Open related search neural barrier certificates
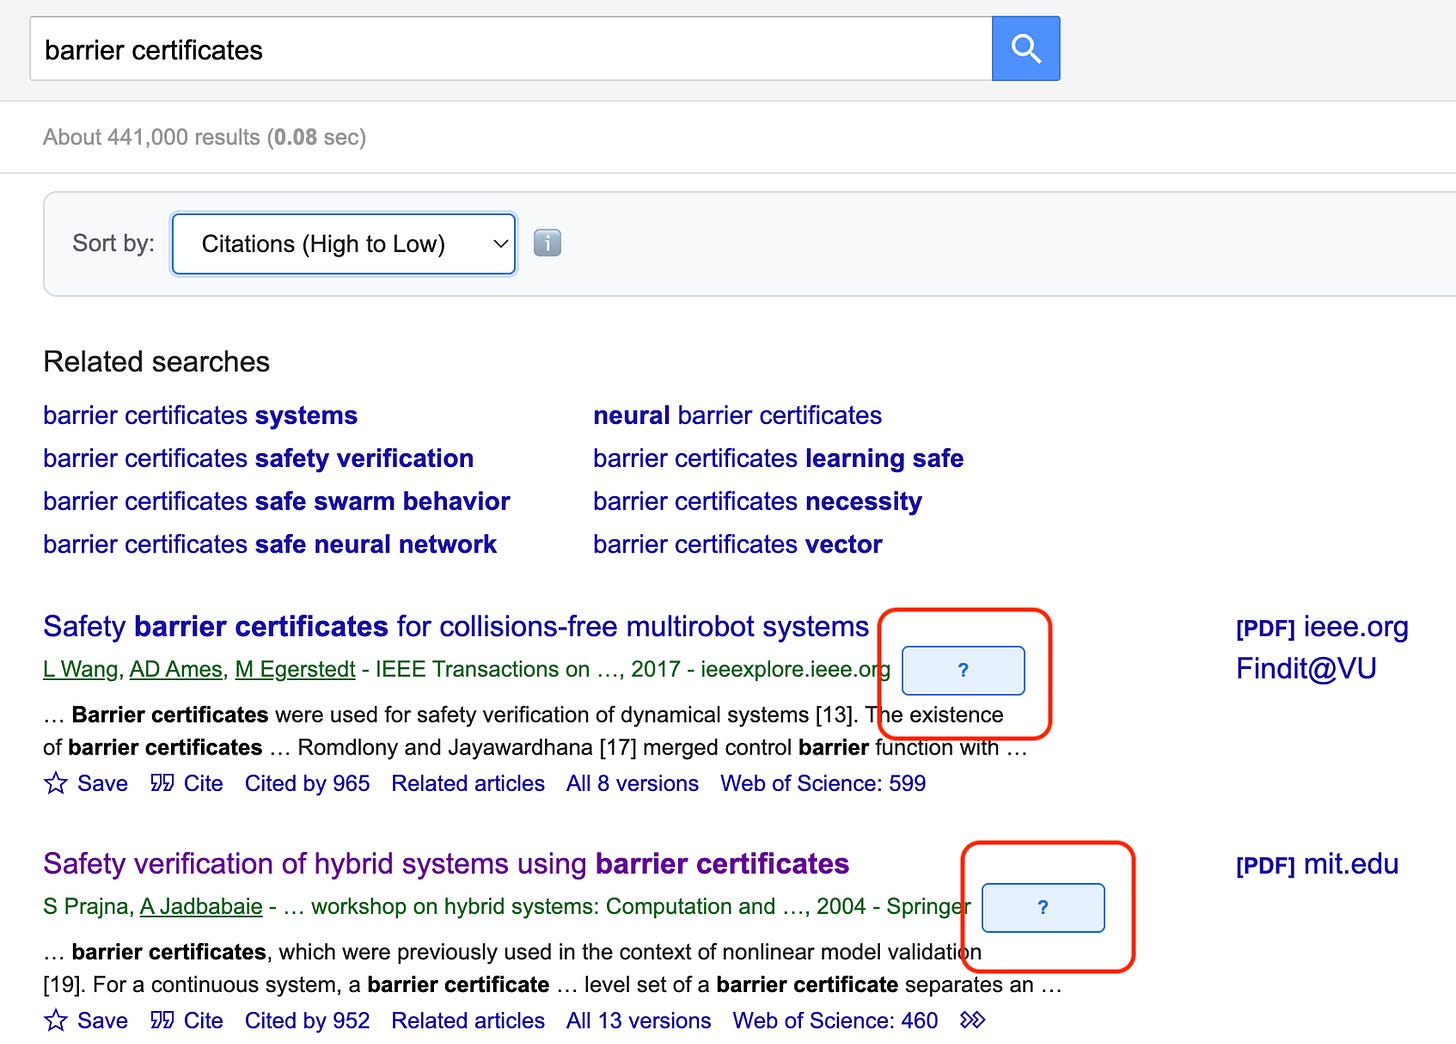1456x1044 pixels. (x=737, y=415)
